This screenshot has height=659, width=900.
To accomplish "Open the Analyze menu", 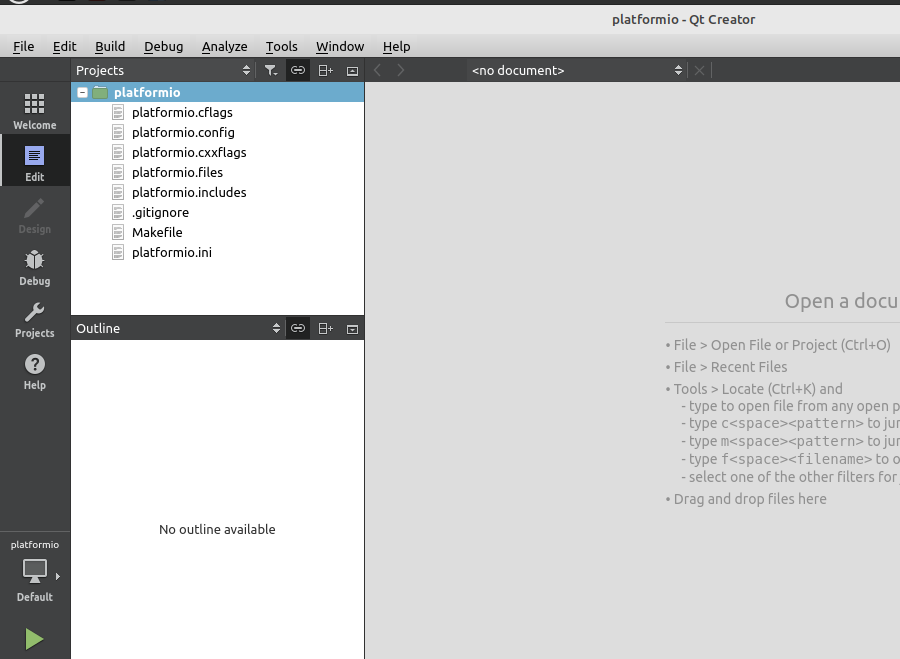I will click(x=224, y=46).
